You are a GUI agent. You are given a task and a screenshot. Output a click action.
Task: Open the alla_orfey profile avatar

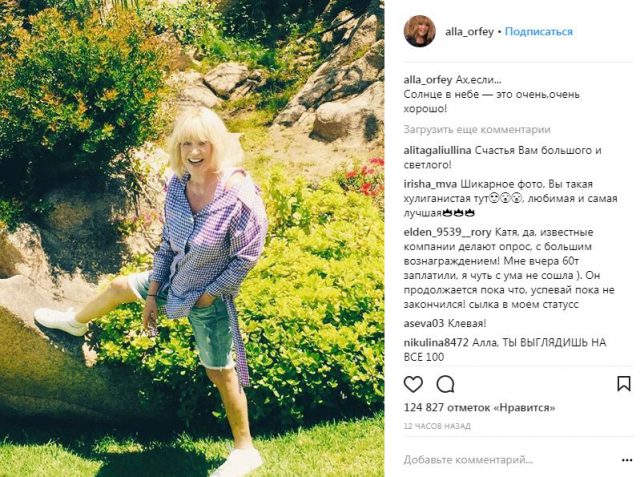pos(419,31)
